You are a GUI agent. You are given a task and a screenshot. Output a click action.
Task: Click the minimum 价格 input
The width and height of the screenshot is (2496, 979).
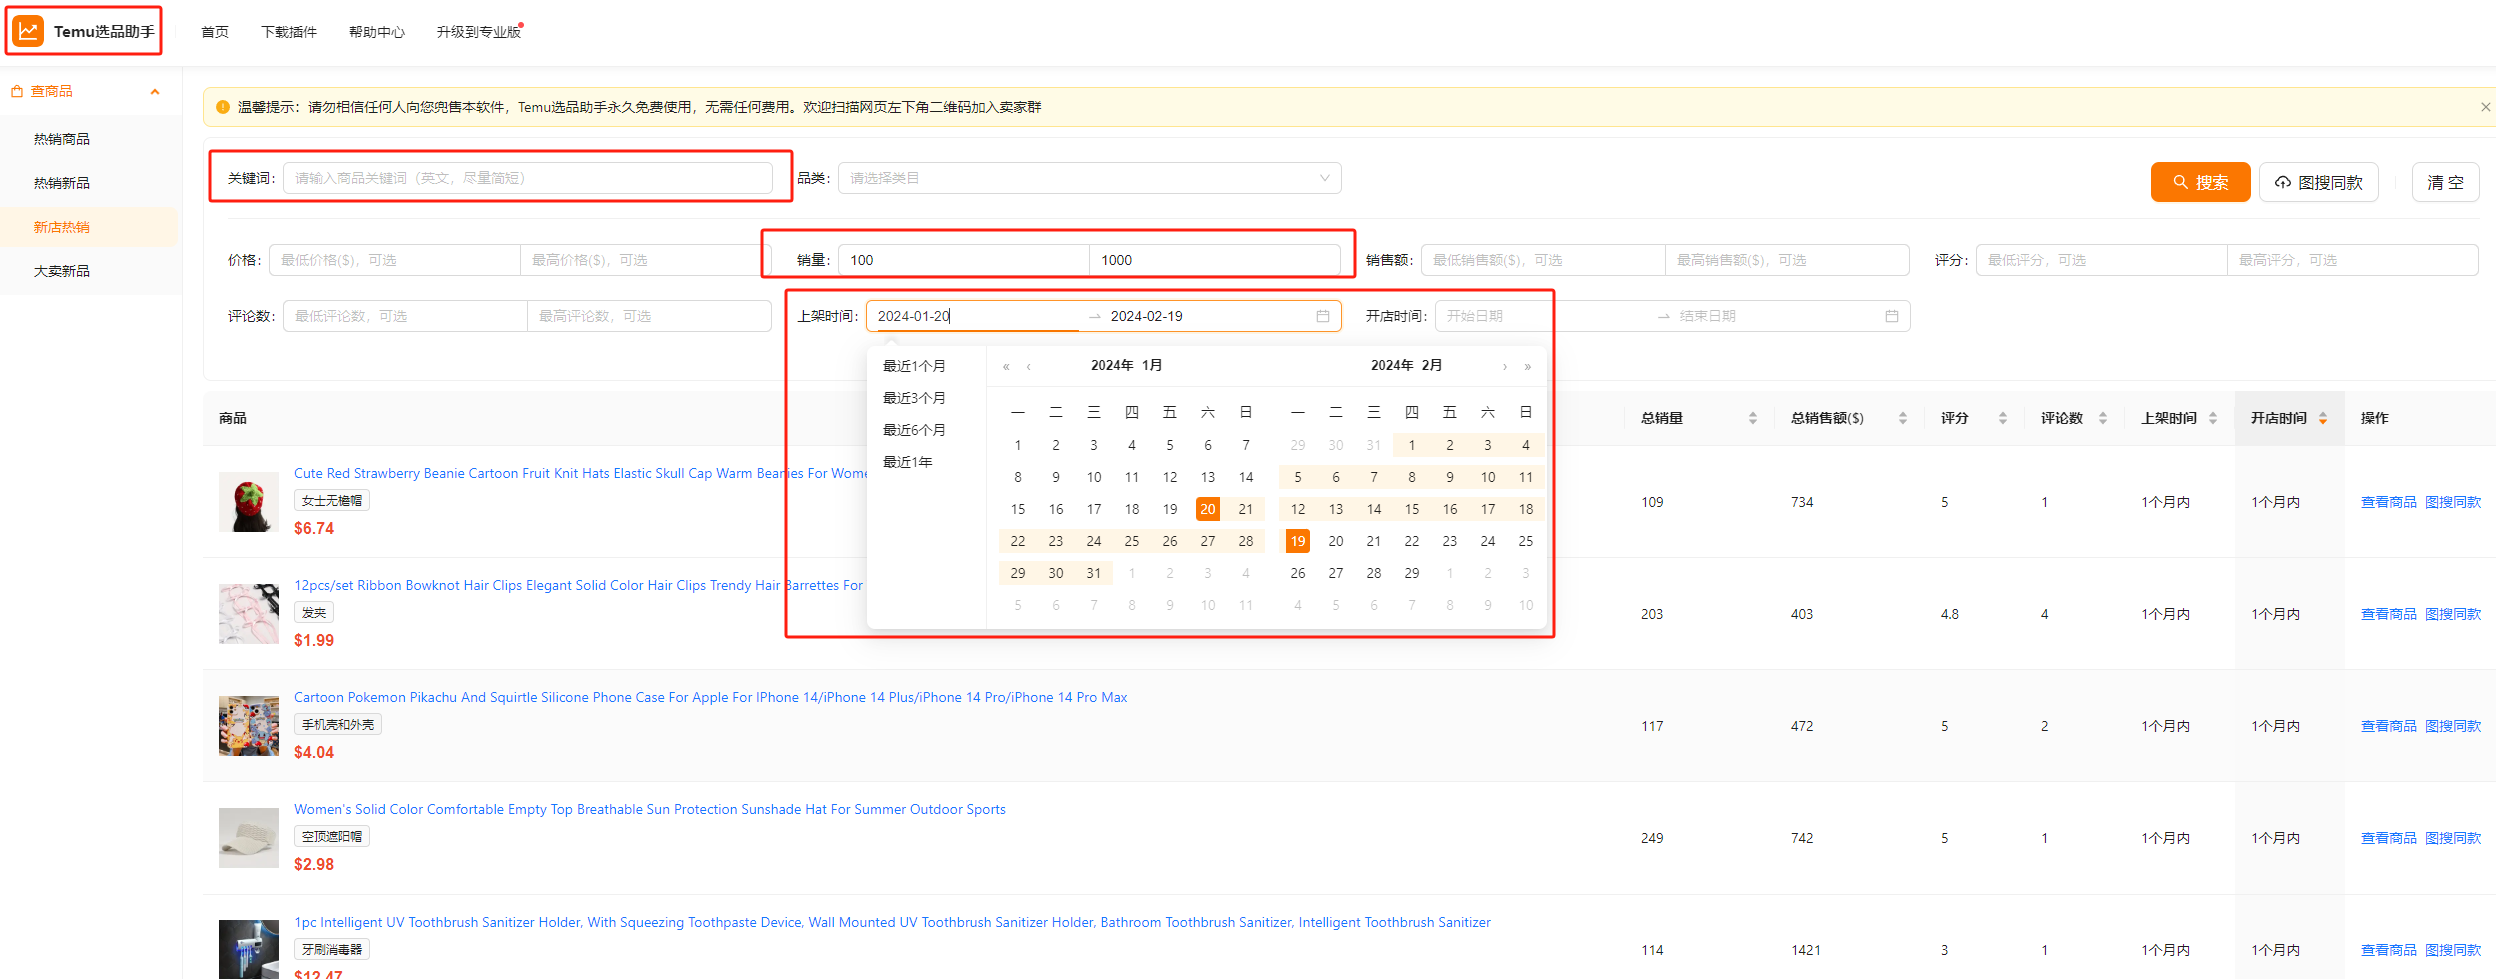(x=394, y=260)
